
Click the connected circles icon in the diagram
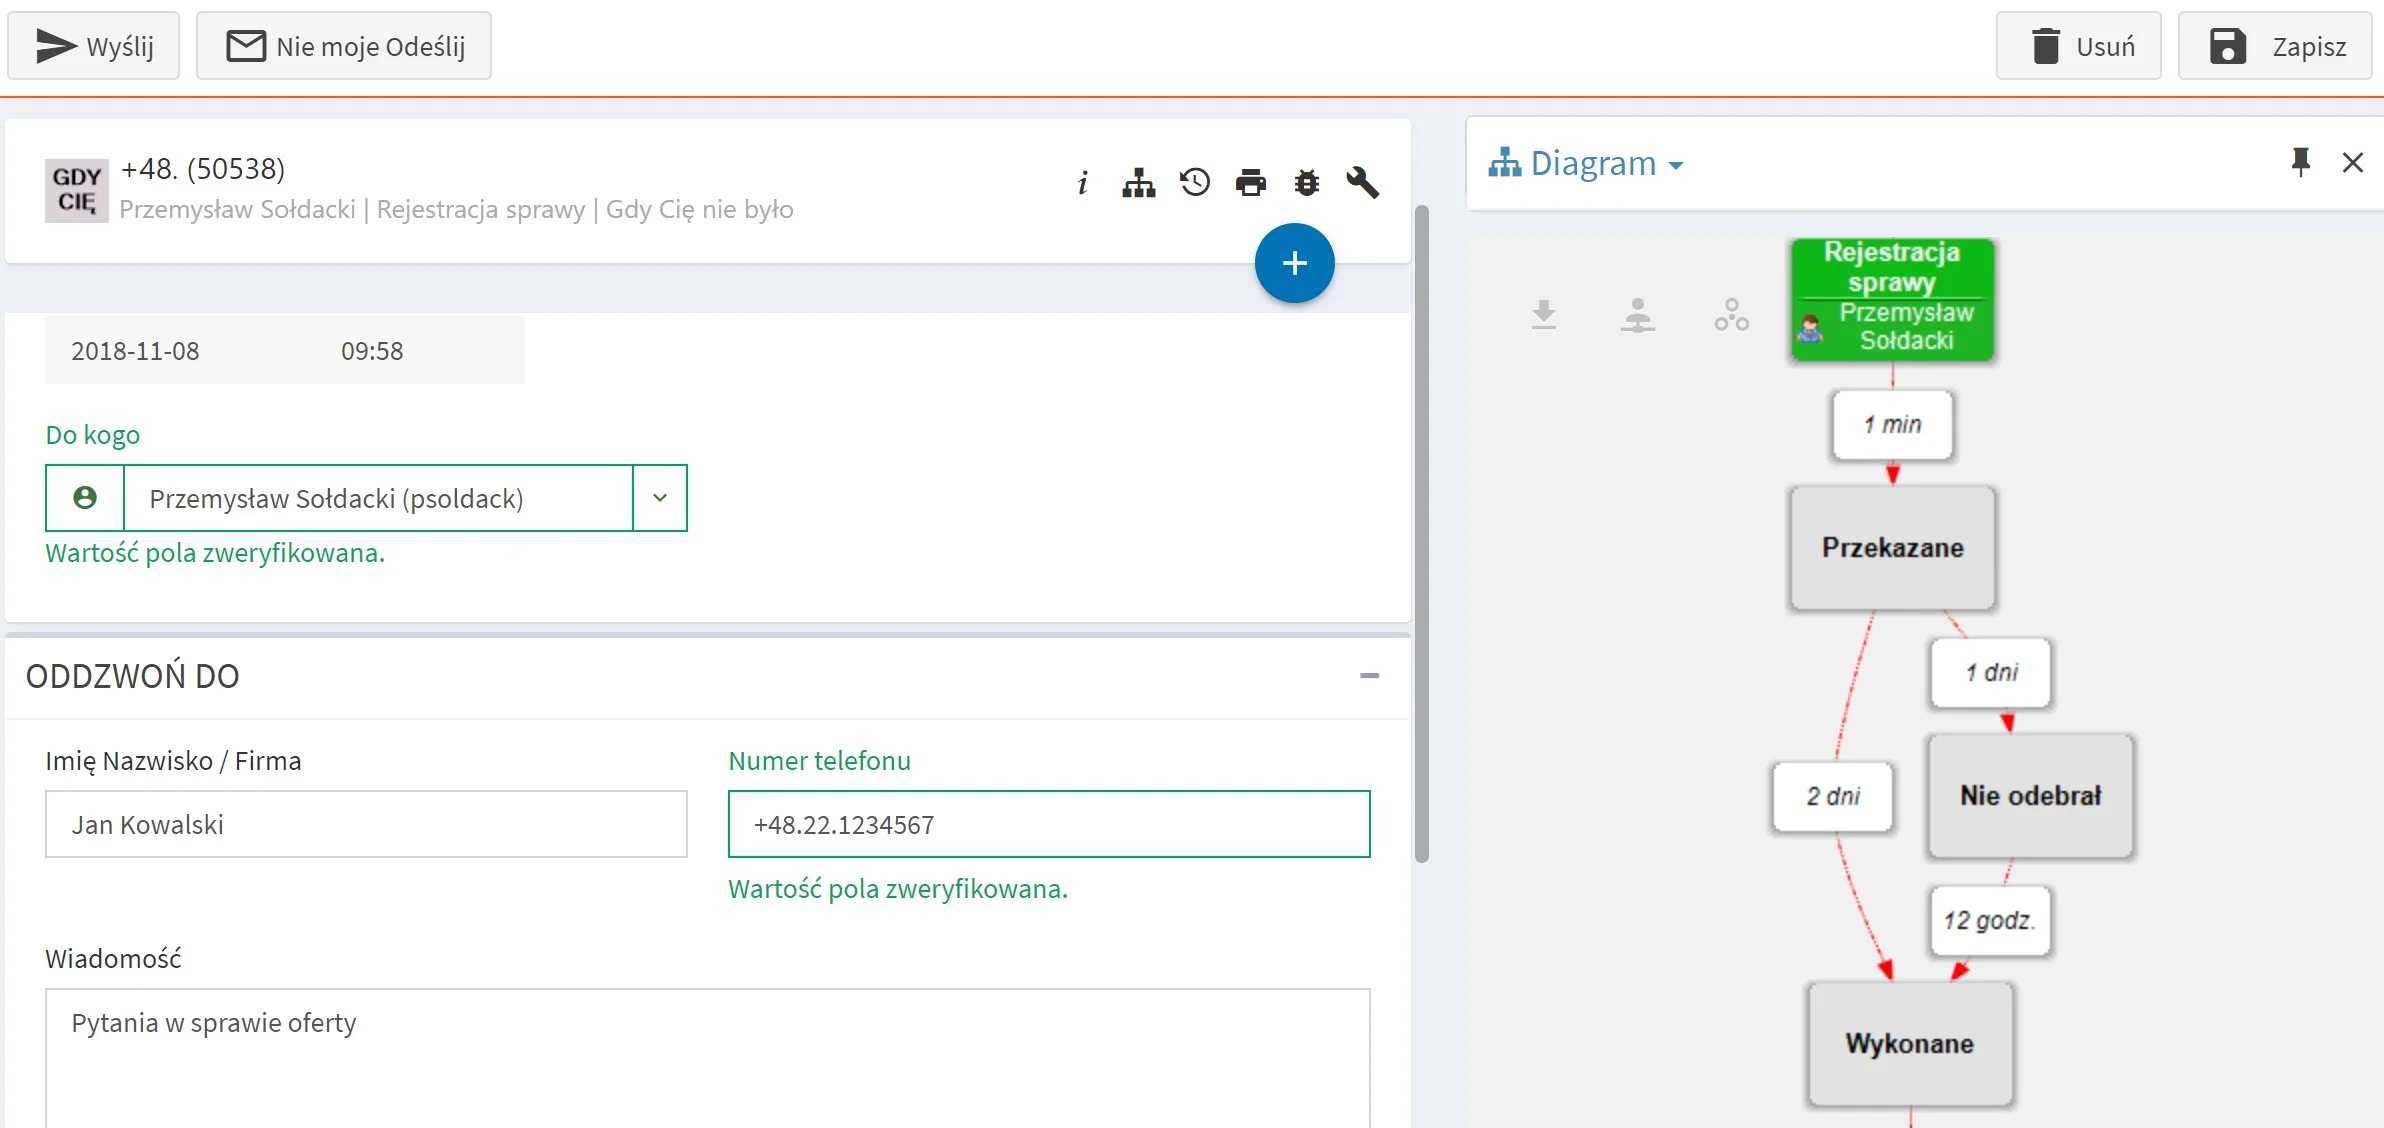click(1732, 315)
